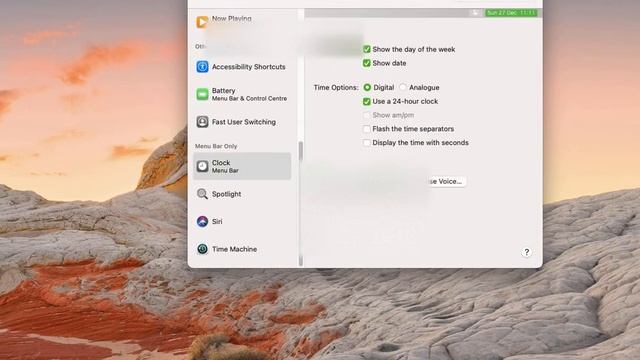Select Time Machine label in sidebar
Viewport: 640px width, 360px height.
click(x=234, y=249)
